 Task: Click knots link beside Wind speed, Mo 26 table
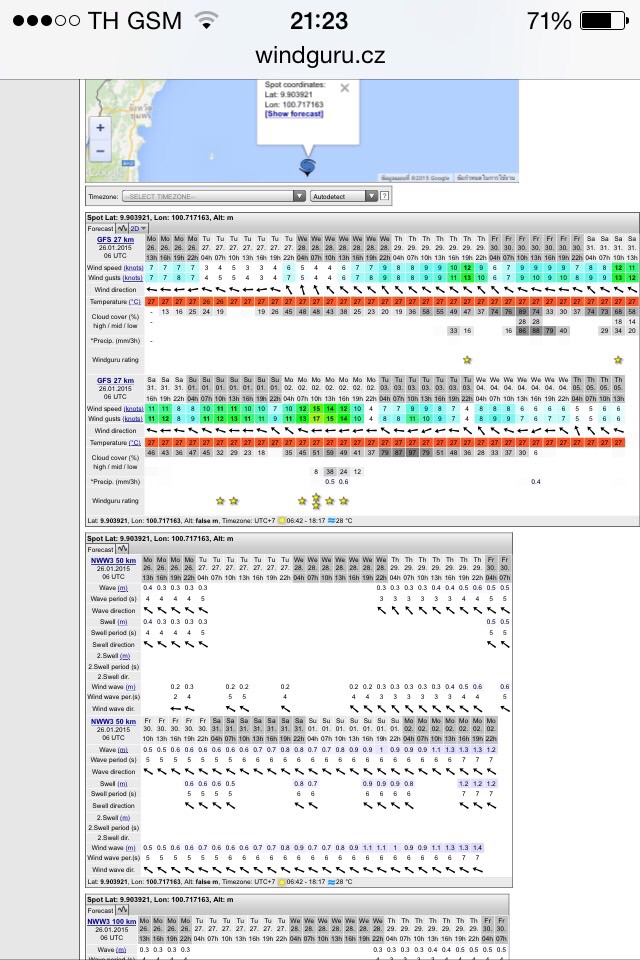[133, 268]
